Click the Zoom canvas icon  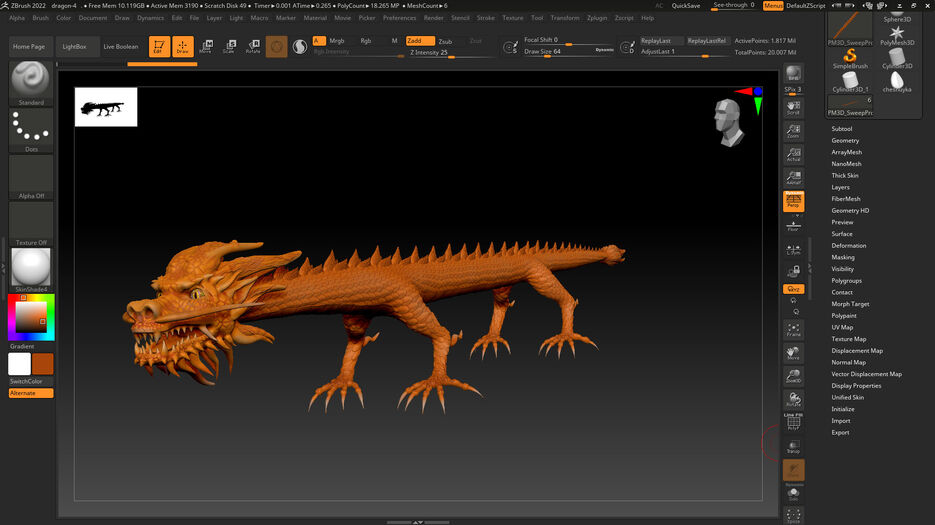[793, 131]
